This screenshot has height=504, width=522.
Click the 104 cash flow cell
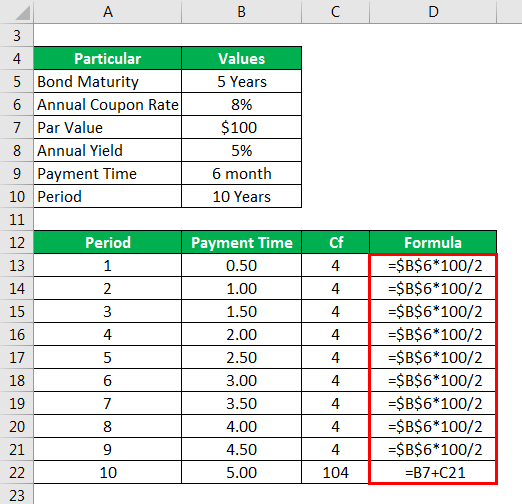pyautogui.click(x=335, y=472)
